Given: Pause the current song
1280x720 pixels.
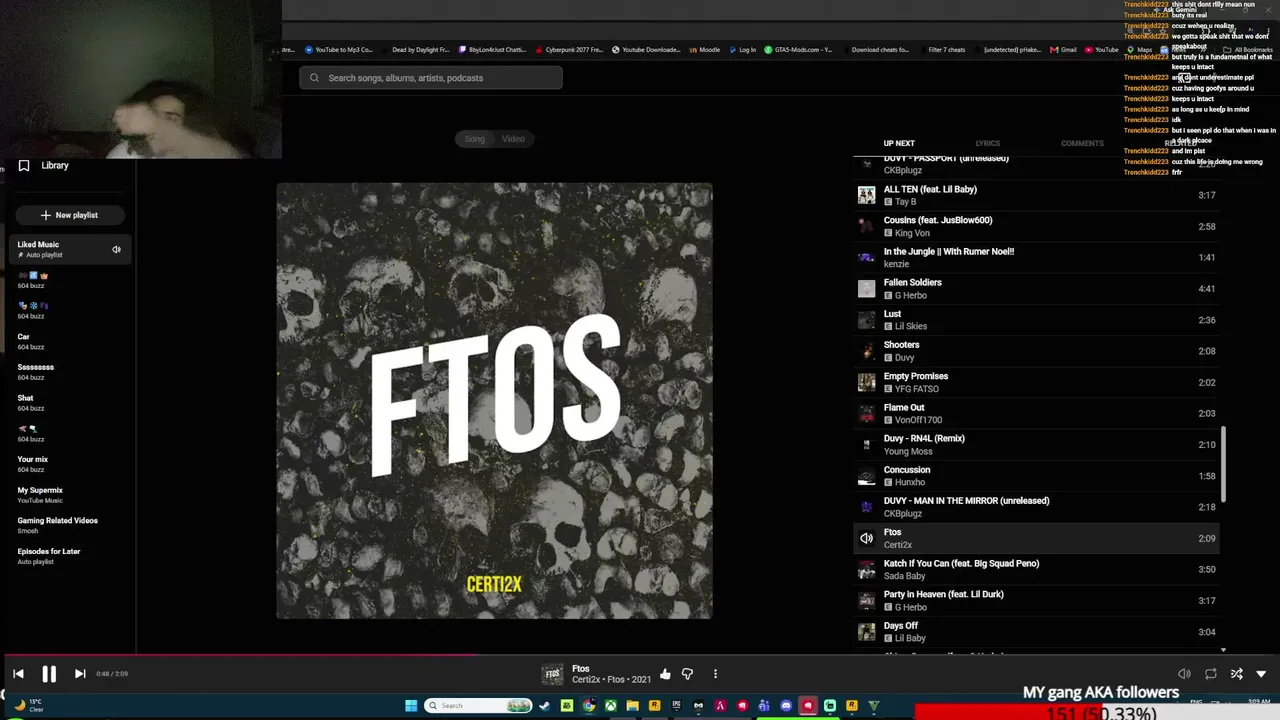Looking at the screenshot, I should click(x=49, y=674).
